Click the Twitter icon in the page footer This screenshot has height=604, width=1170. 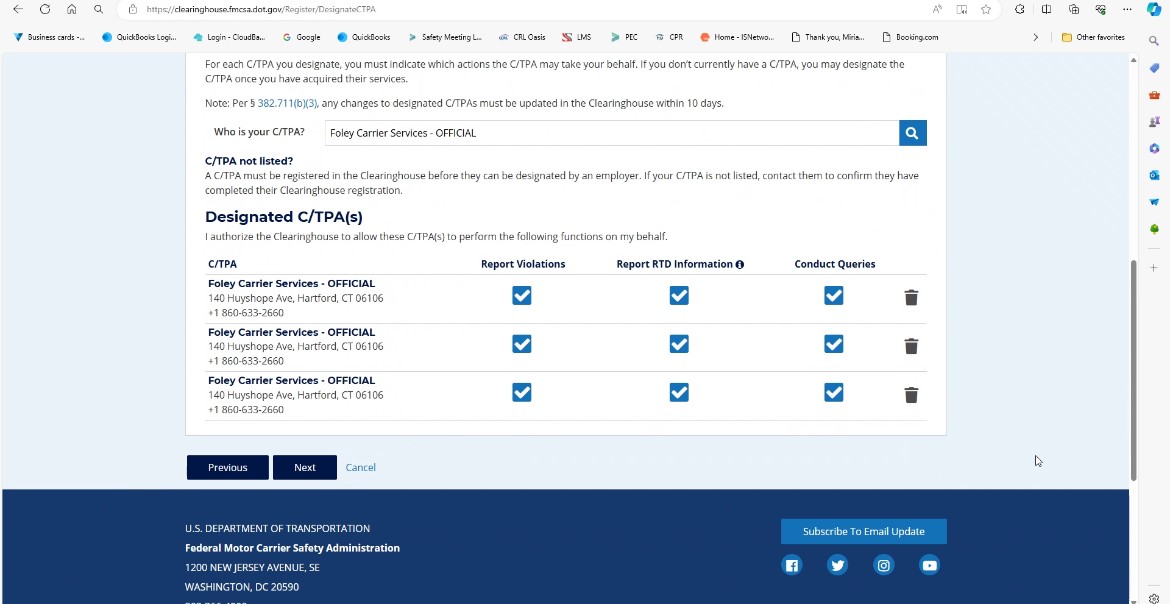pyautogui.click(x=837, y=565)
